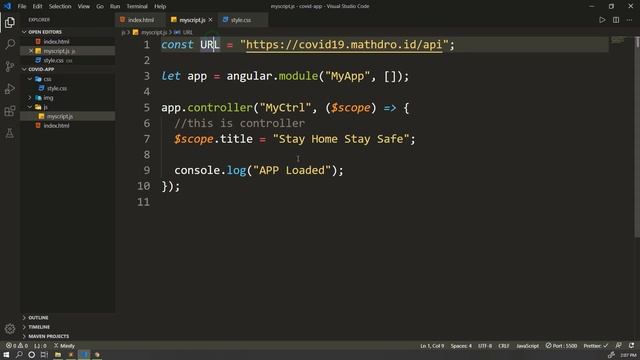This screenshot has width=640, height=360.
Task: Click the Cortana circle on taskbar
Action: pos(31,355)
